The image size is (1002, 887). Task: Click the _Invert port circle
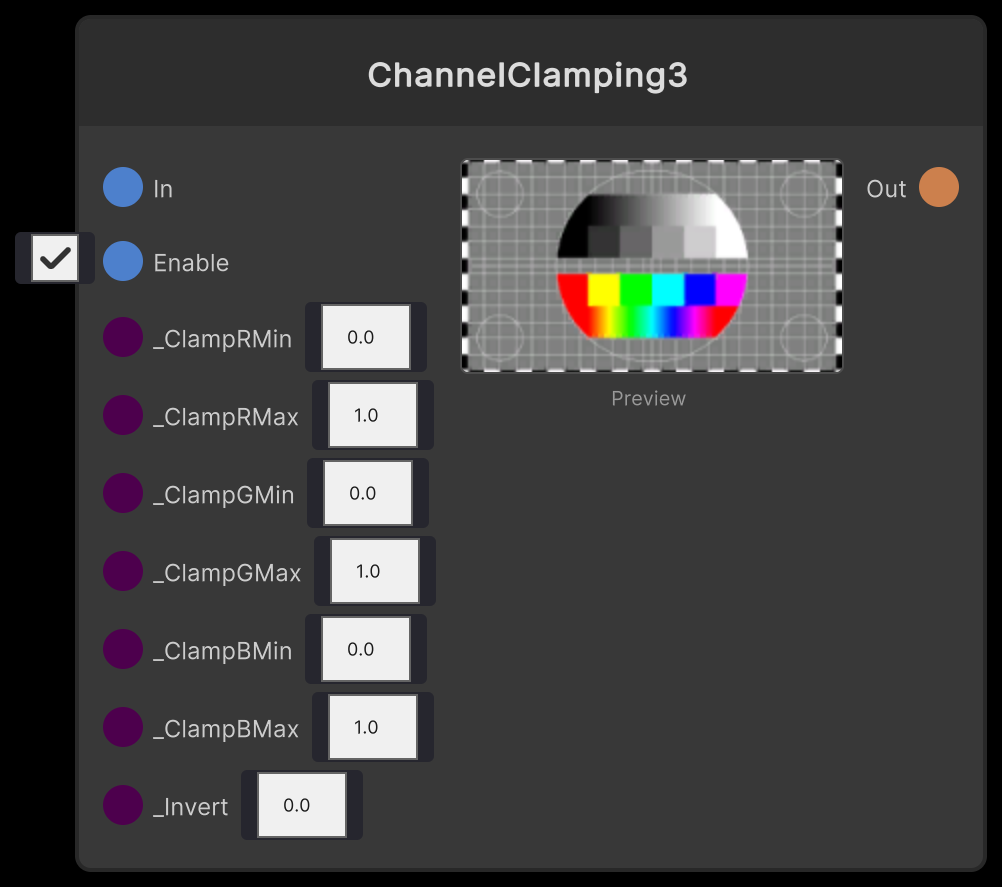(x=122, y=805)
